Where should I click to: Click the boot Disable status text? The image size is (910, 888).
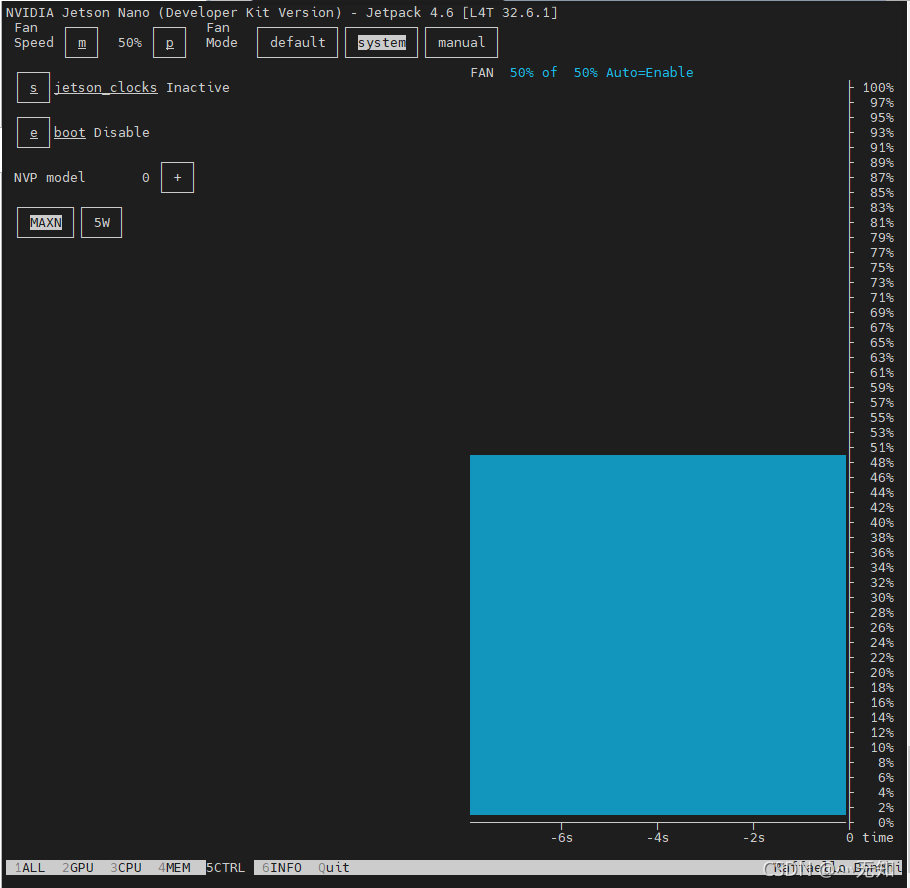click(122, 133)
